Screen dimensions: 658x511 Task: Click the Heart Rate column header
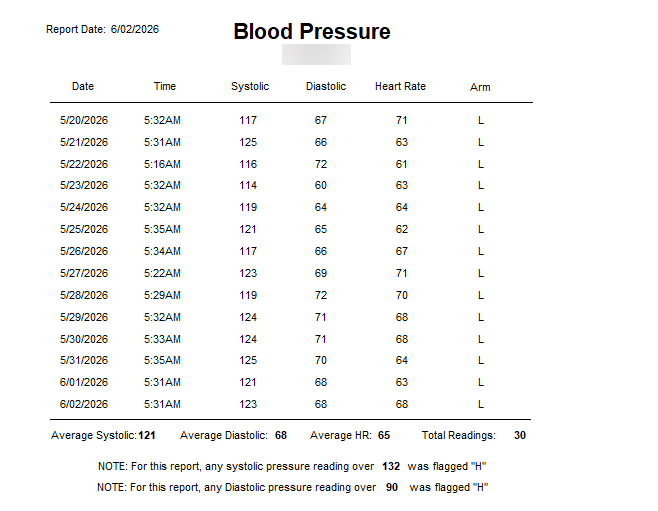[400, 86]
